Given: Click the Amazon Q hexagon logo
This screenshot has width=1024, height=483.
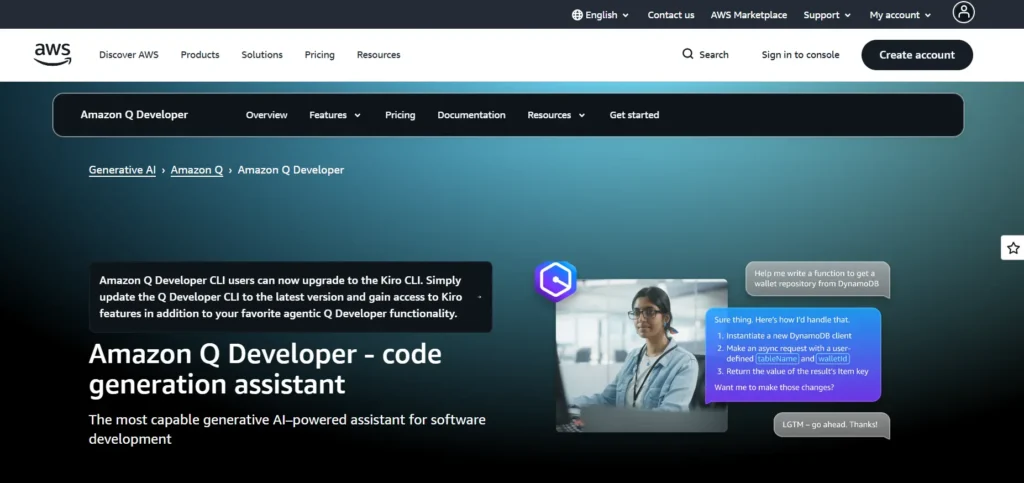Looking at the screenshot, I should pos(555,281).
